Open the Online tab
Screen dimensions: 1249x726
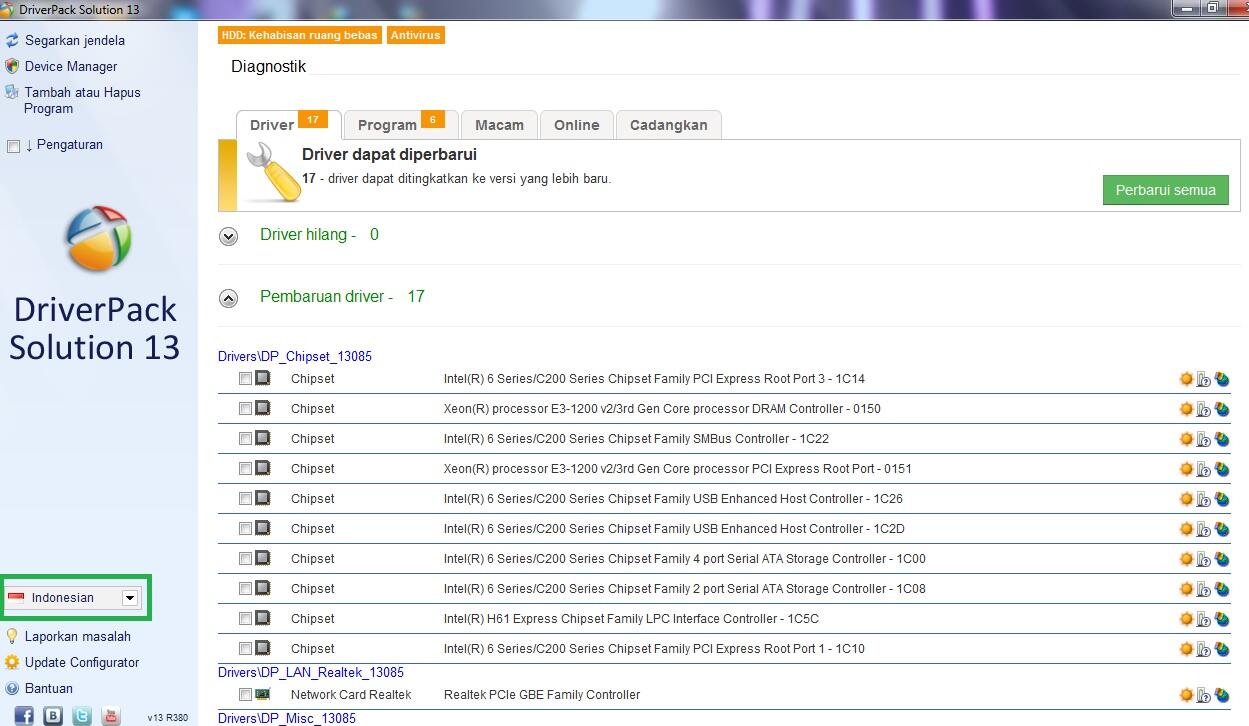577,125
